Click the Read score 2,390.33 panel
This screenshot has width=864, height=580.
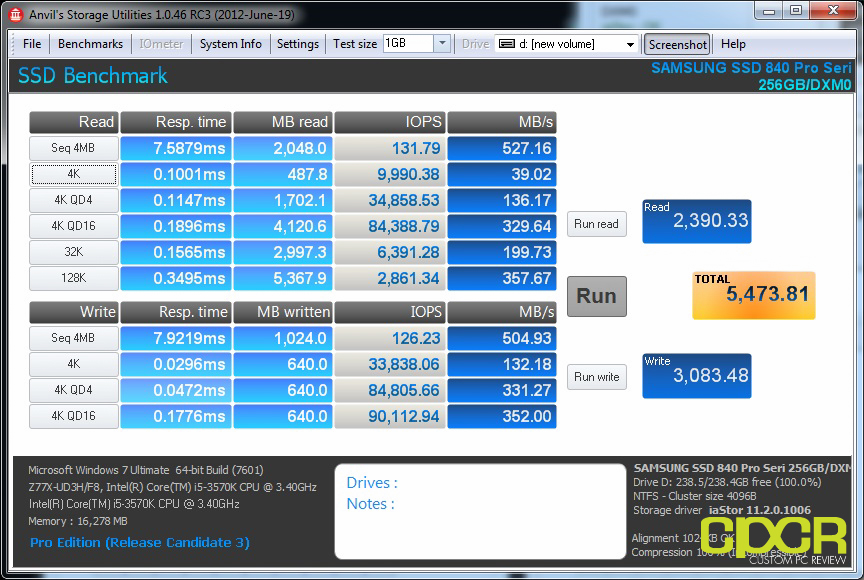(x=696, y=221)
